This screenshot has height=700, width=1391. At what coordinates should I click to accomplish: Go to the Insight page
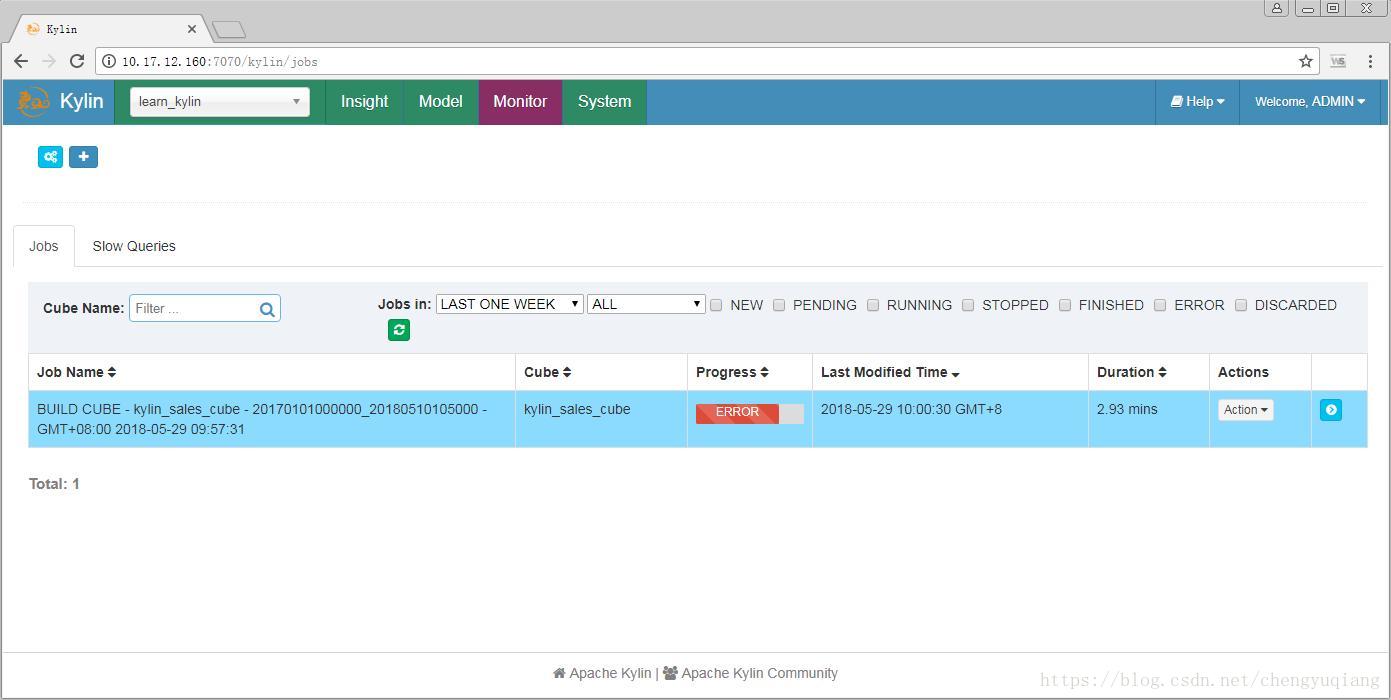[364, 101]
